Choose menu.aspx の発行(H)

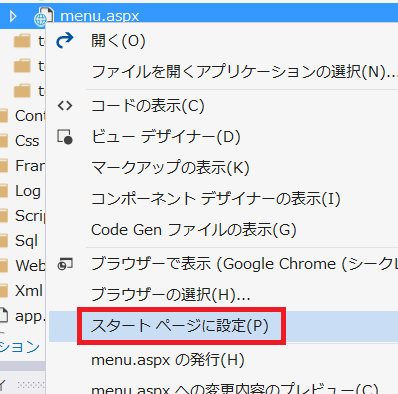point(168,360)
